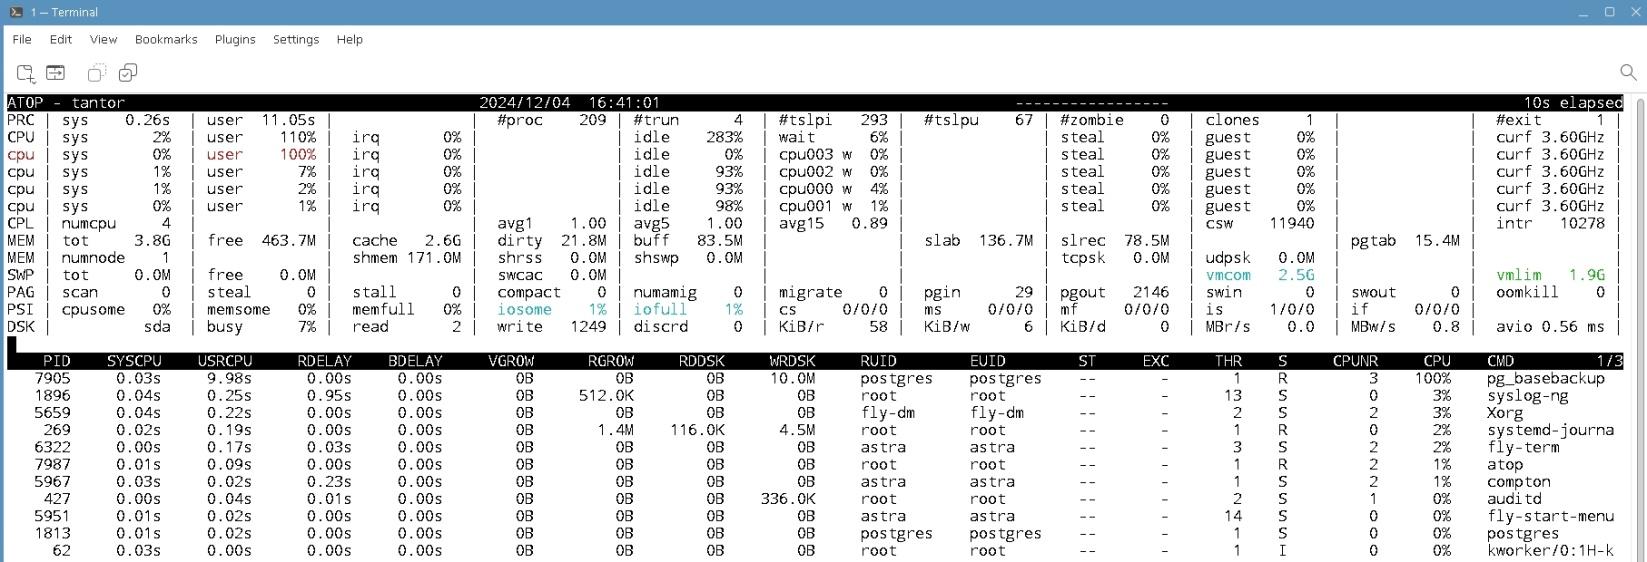Click the vmcom 2.5G memory value

1295,275
